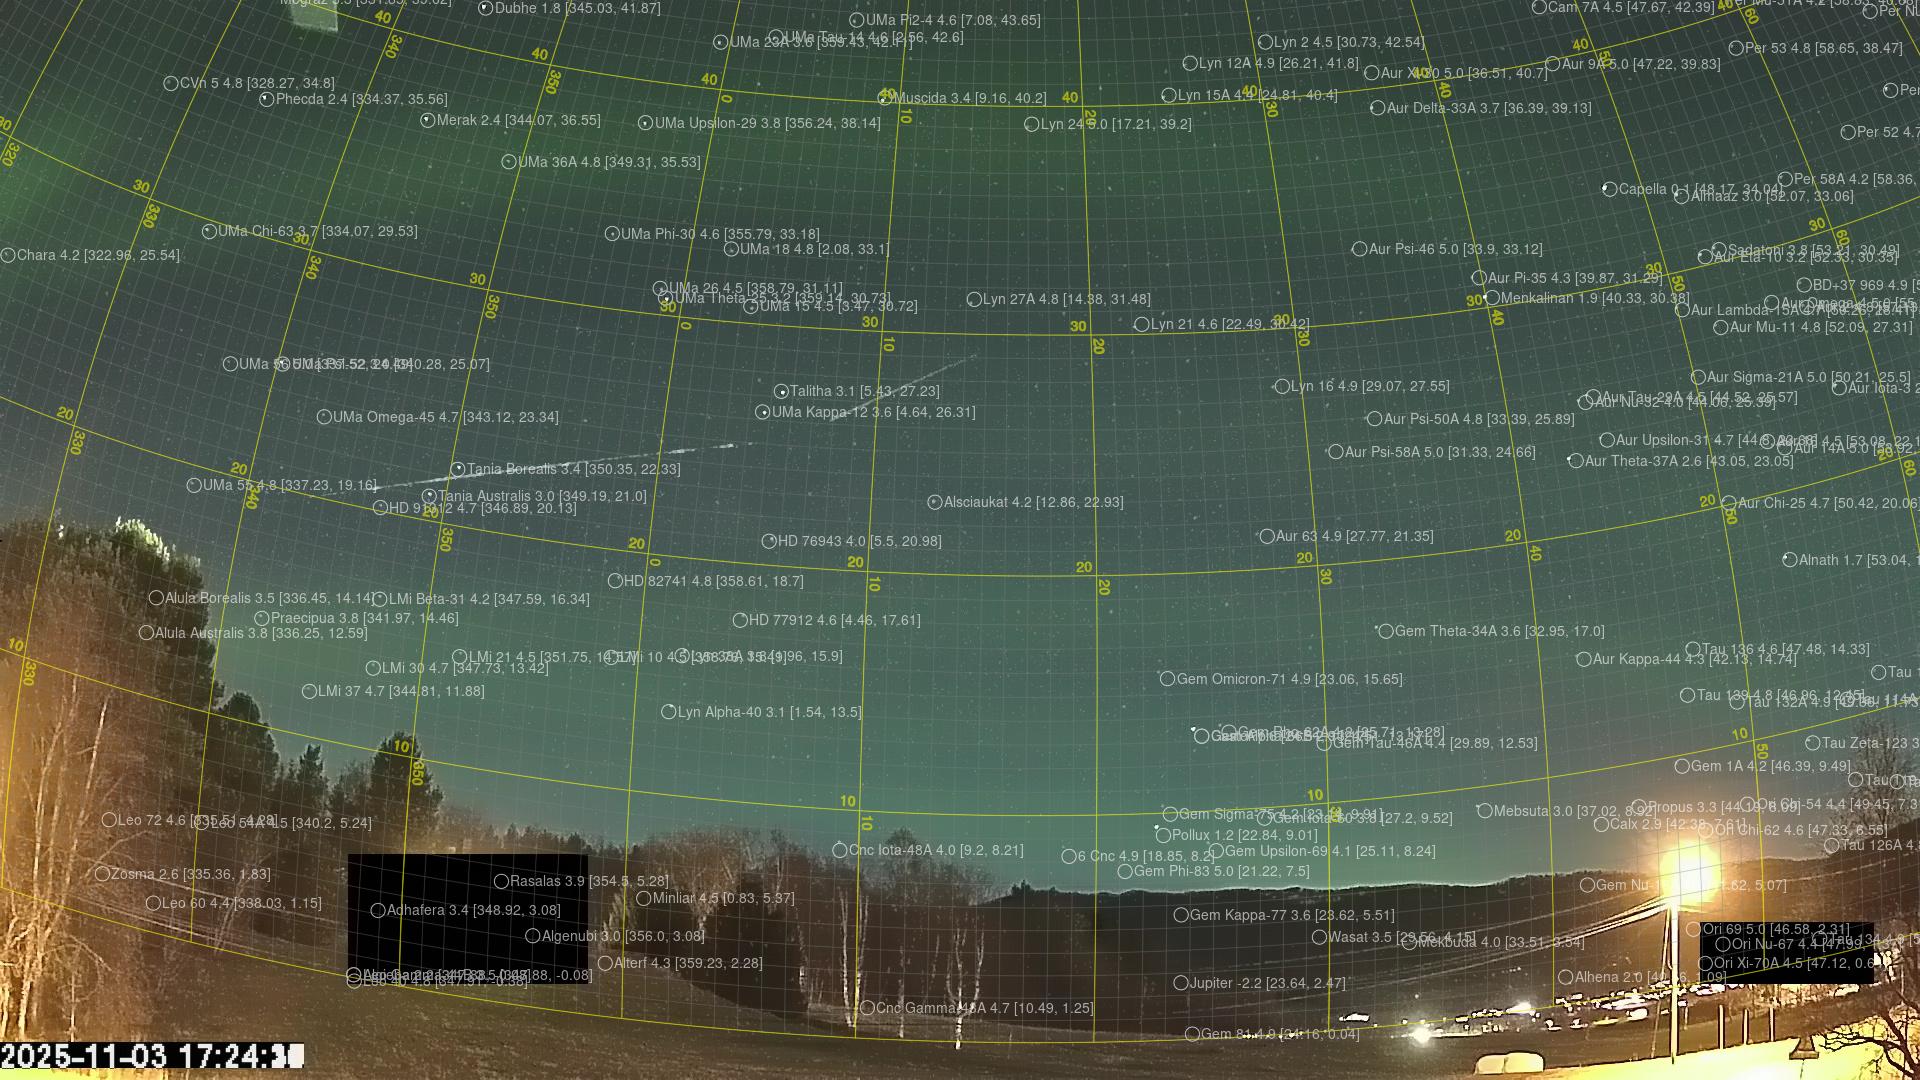
Task: Click the HD 76943 star label
Action: point(858,541)
